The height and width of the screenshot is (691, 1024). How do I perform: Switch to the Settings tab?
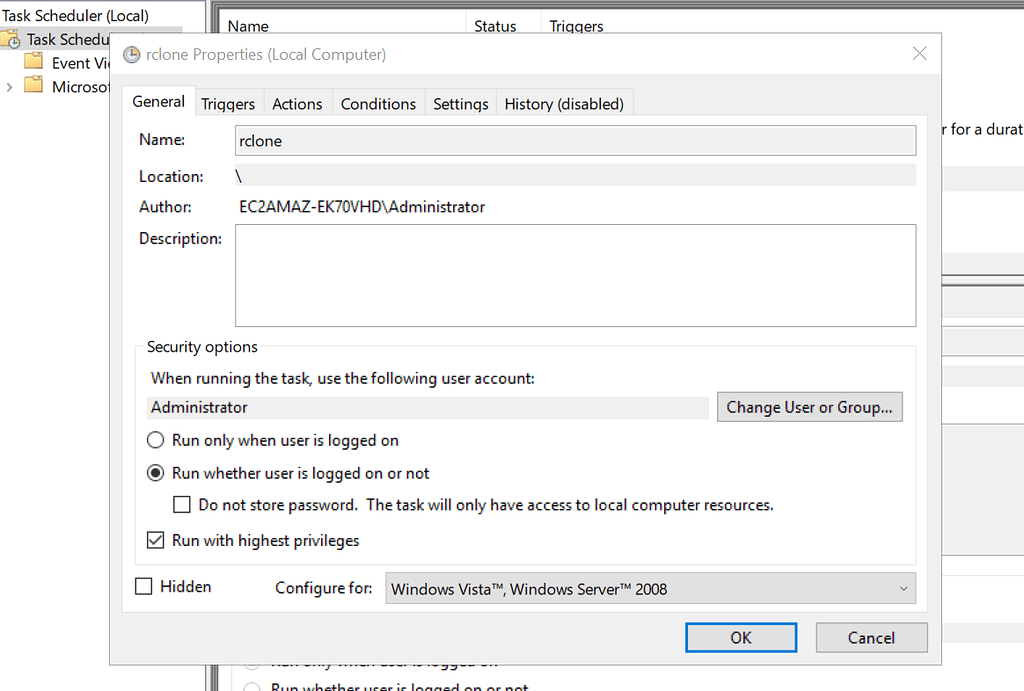460,103
